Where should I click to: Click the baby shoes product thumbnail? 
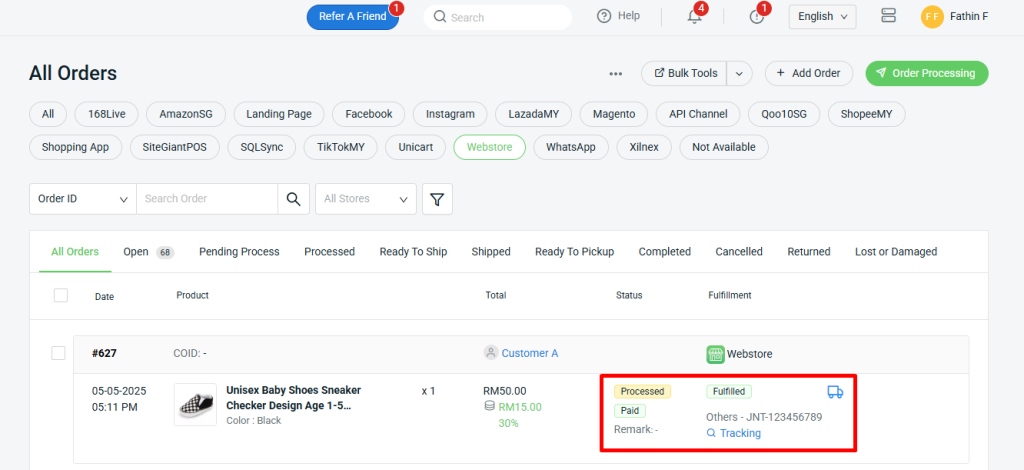(x=195, y=404)
